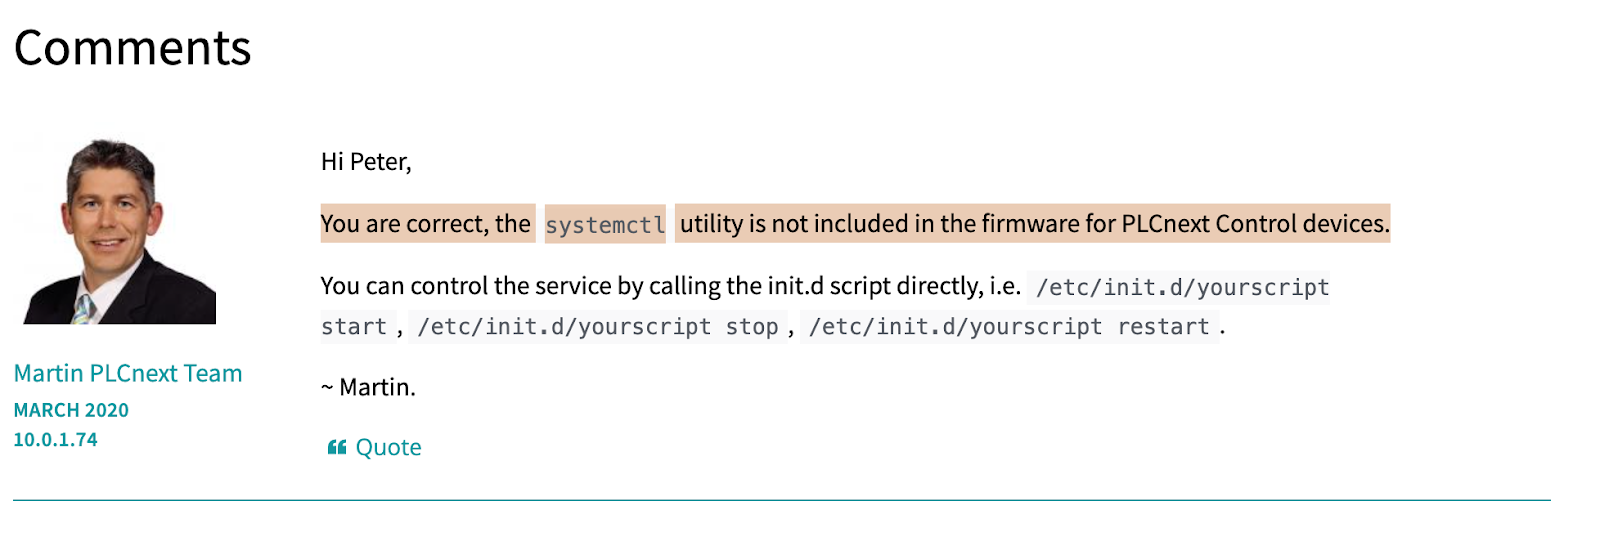
Task: Click the /etc/init.d/yourscript stop code
Action: coord(598,327)
